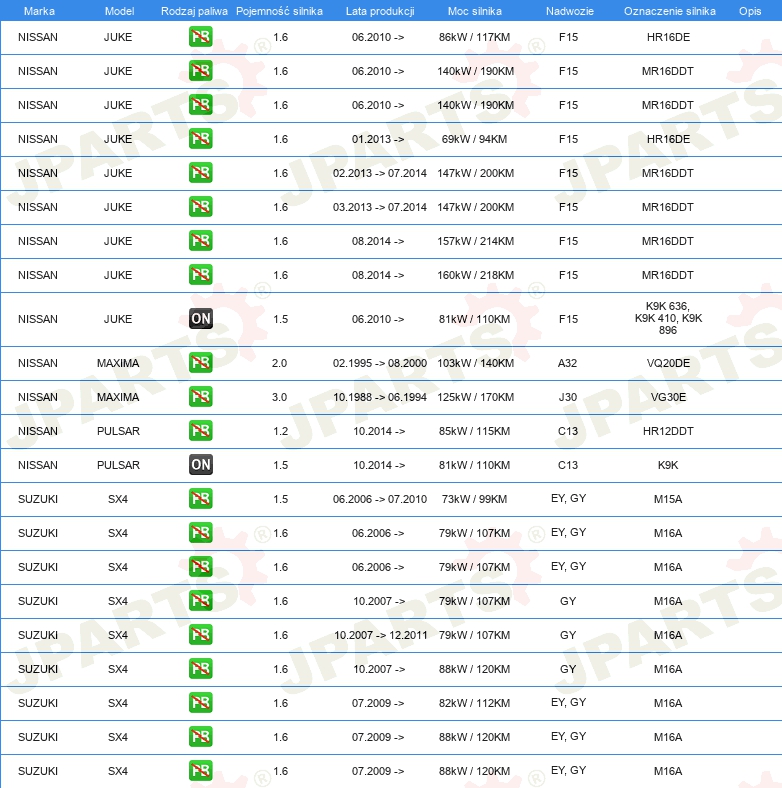Click the petrol icon in the JUKE 157kW / 214KM row

click(201, 241)
